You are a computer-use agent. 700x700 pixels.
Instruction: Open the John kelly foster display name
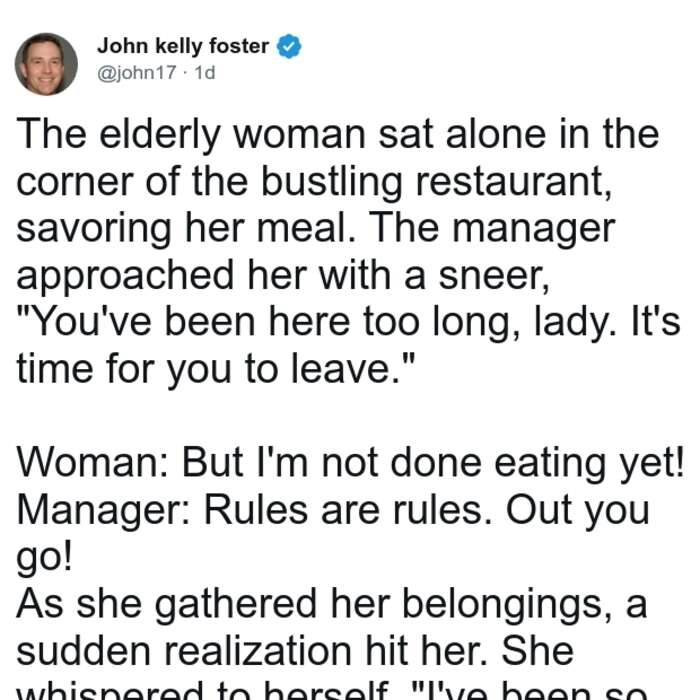coord(183,46)
